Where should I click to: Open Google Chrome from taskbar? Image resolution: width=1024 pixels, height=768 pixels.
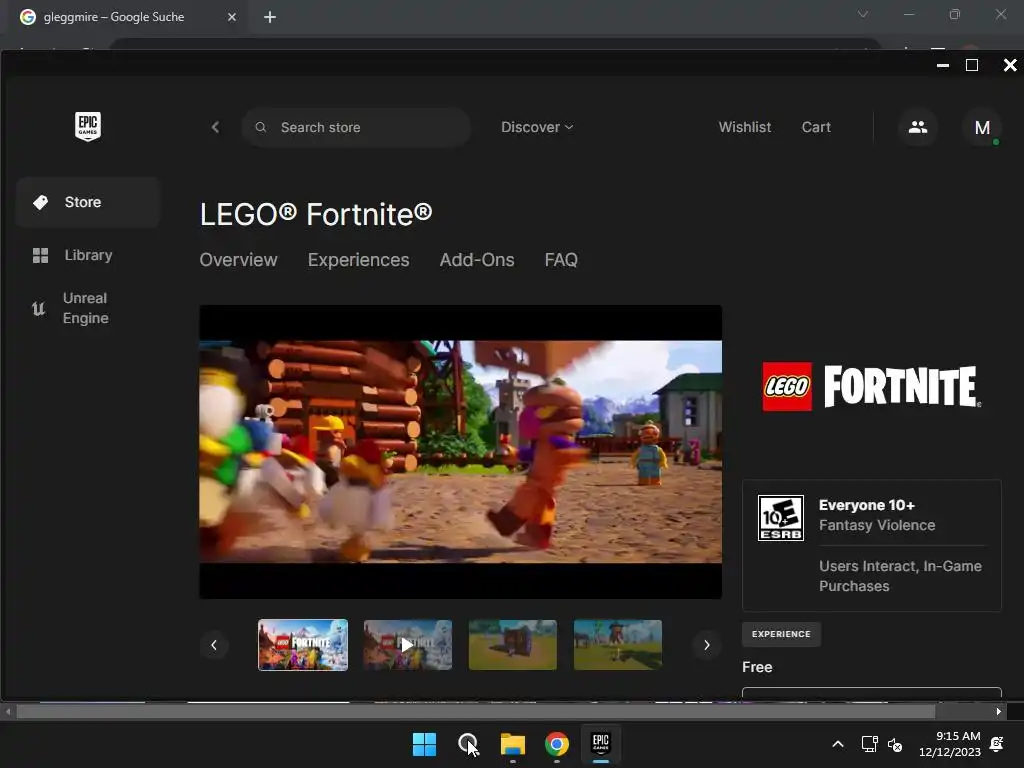[556, 744]
